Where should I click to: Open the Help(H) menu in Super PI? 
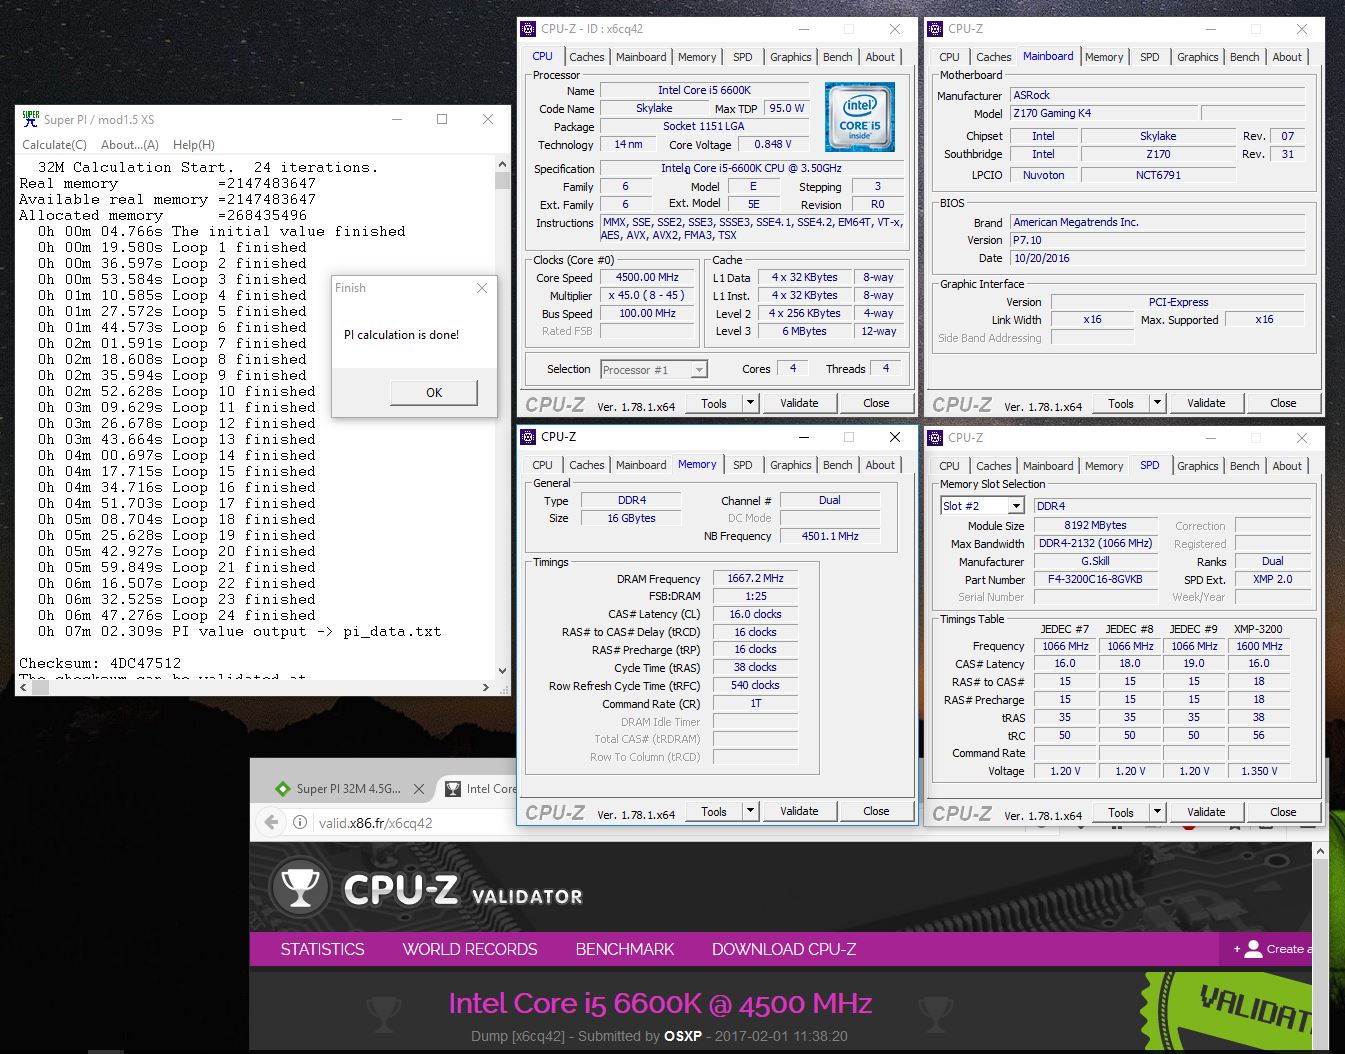[194, 145]
